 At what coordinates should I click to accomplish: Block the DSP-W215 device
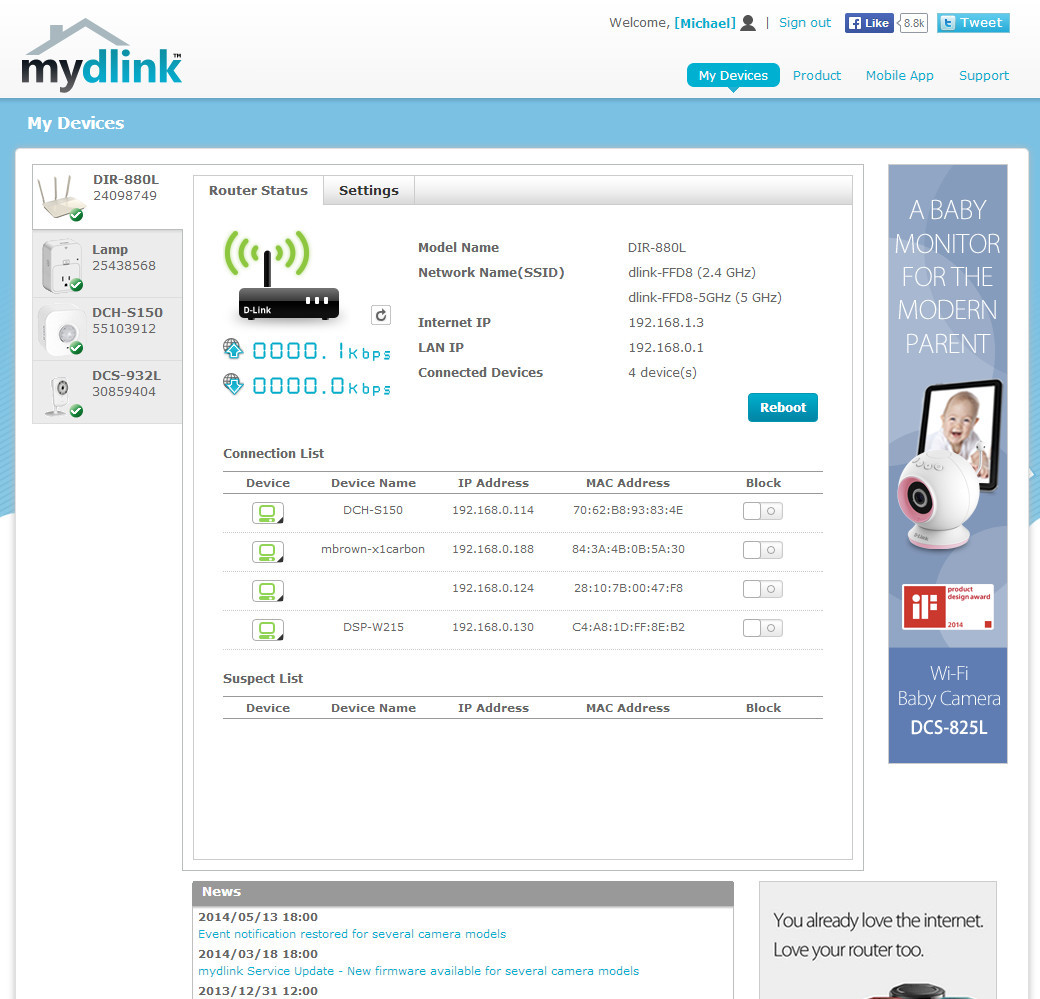tap(763, 628)
